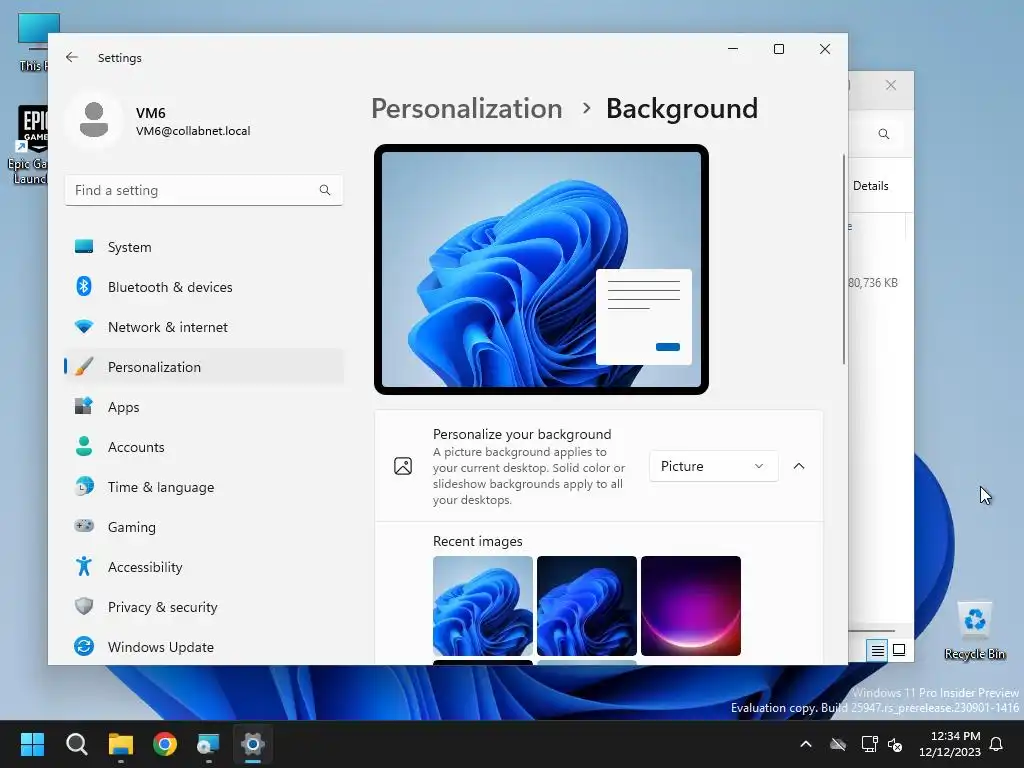This screenshot has width=1024, height=768.
Task: Click the search magnifier in Find a setting
Action: [x=325, y=190]
